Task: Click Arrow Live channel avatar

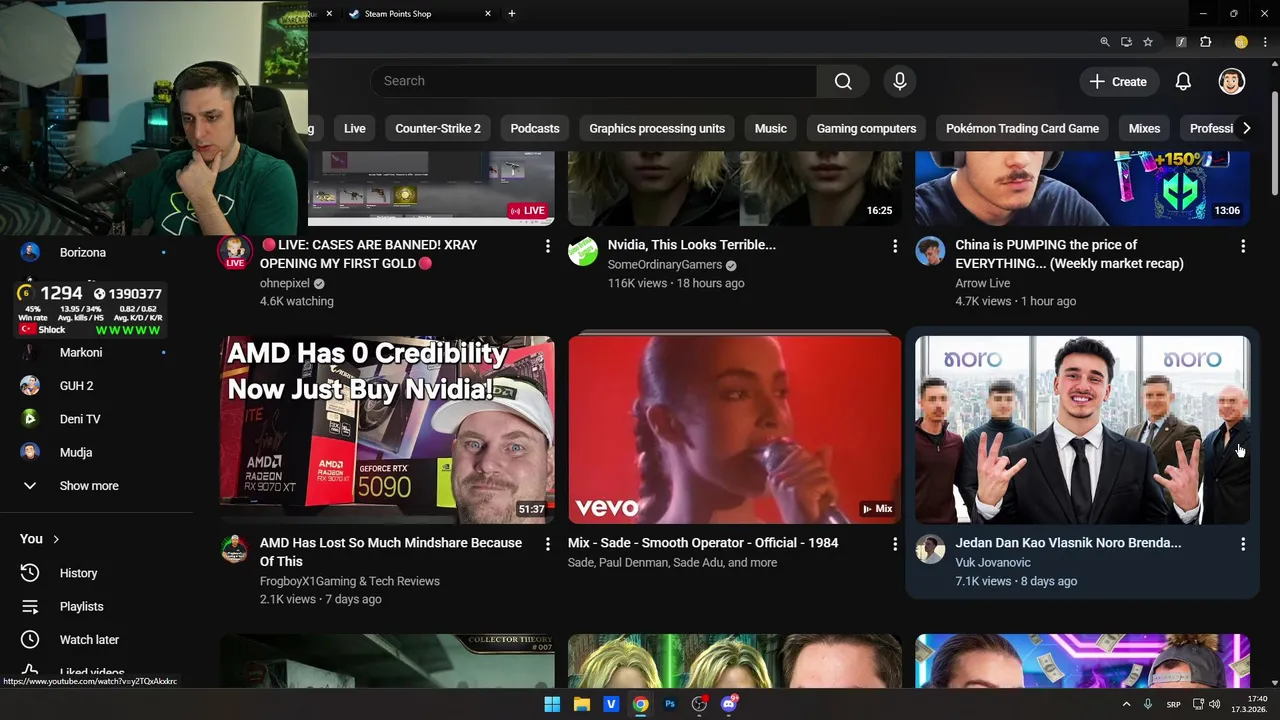Action: 930,251
